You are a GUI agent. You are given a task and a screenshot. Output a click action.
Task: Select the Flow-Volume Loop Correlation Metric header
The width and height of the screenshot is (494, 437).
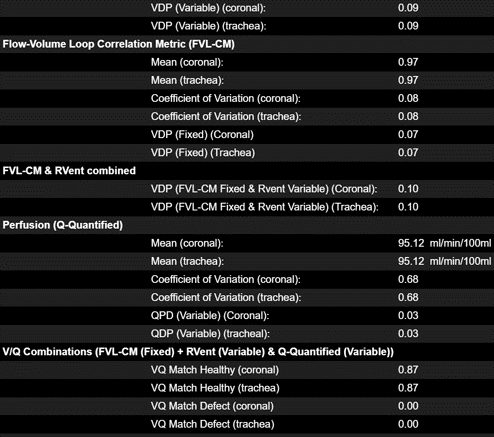(118, 44)
